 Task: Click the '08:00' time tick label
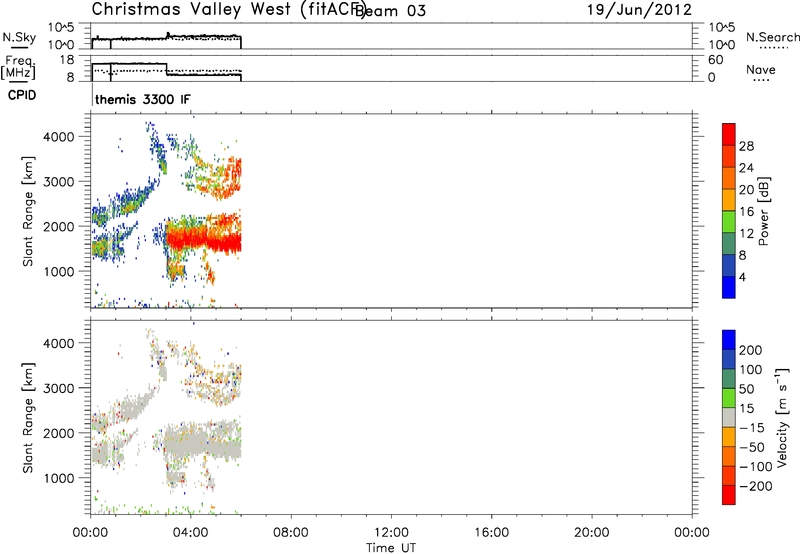[x=291, y=533]
